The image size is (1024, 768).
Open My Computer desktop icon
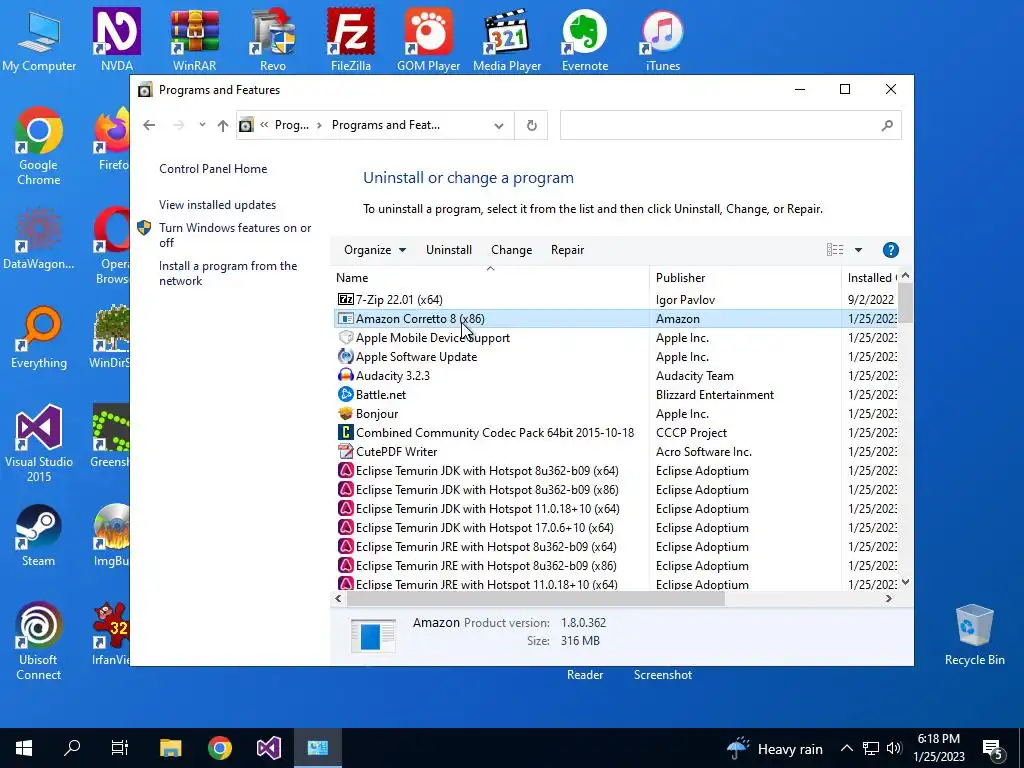pos(39,39)
